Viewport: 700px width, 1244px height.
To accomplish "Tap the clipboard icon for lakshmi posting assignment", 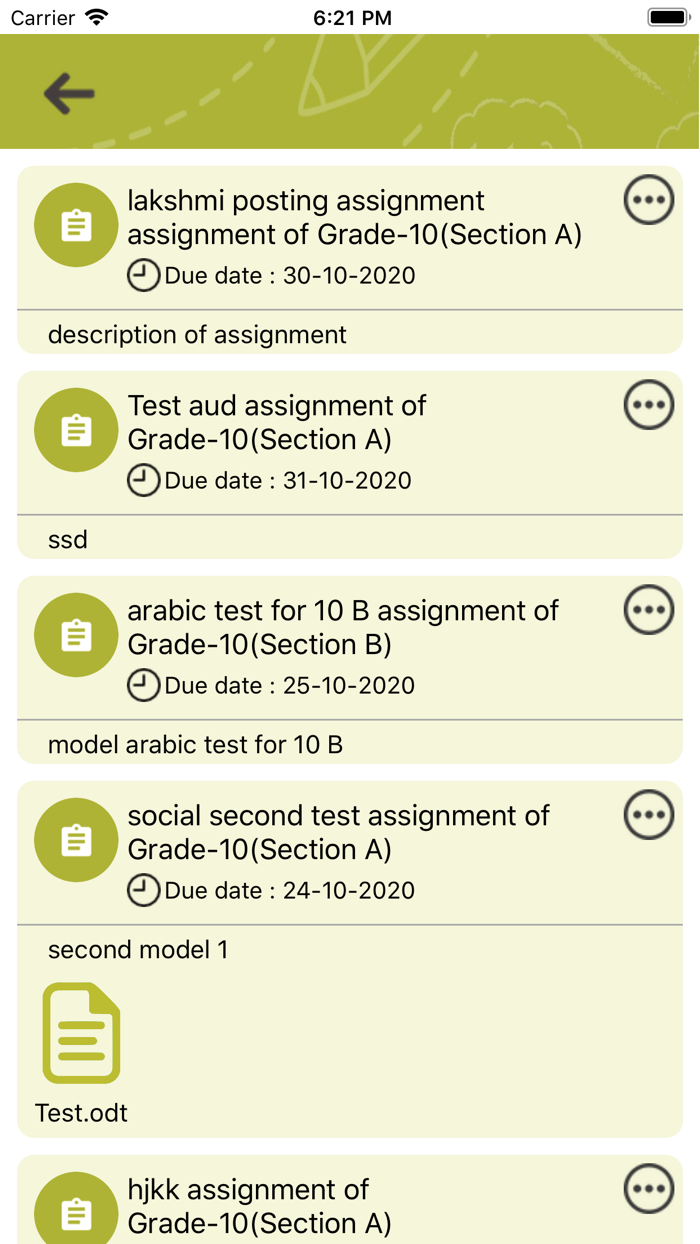I will (76, 225).
